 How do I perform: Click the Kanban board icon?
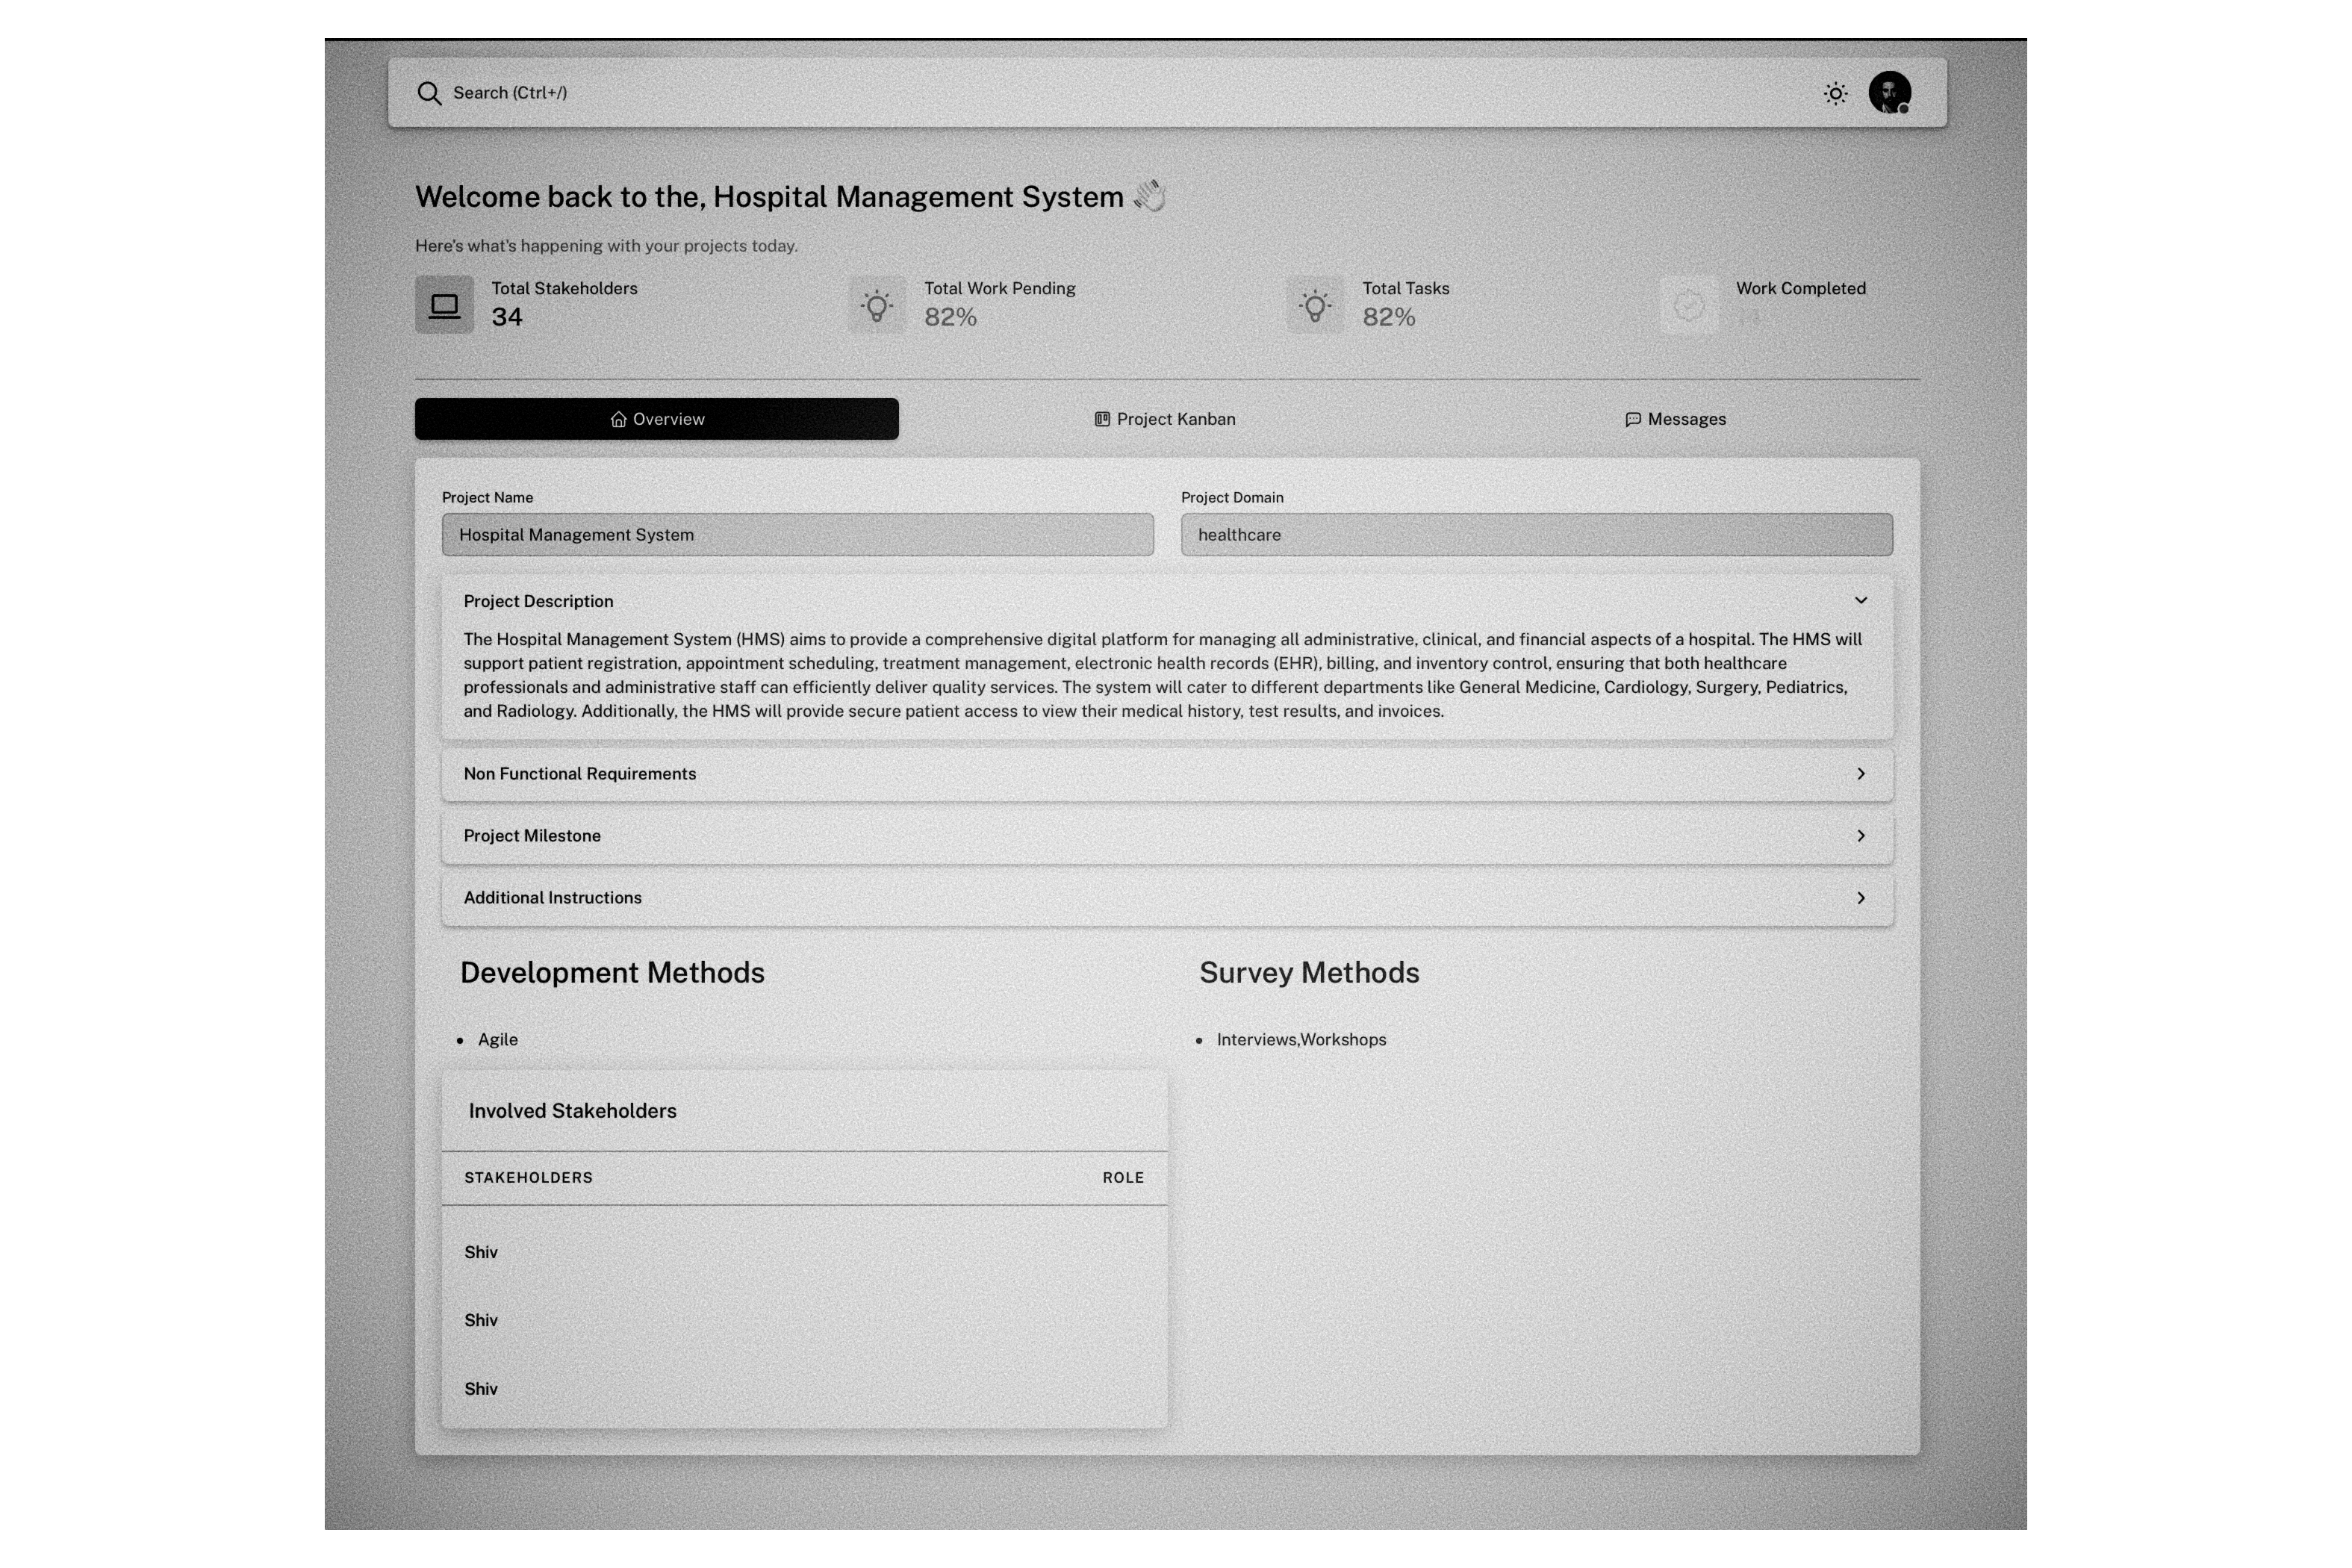pyautogui.click(x=1102, y=419)
